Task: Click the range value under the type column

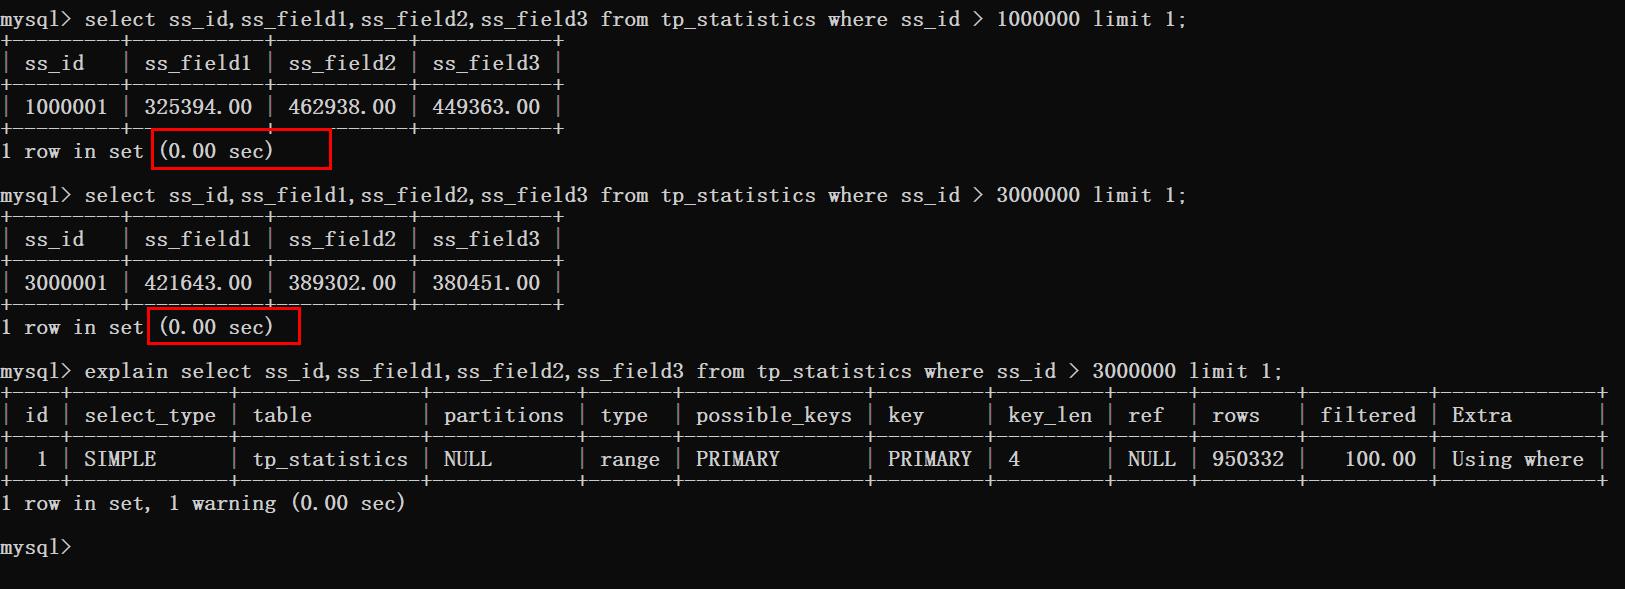Action: [630, 459]
